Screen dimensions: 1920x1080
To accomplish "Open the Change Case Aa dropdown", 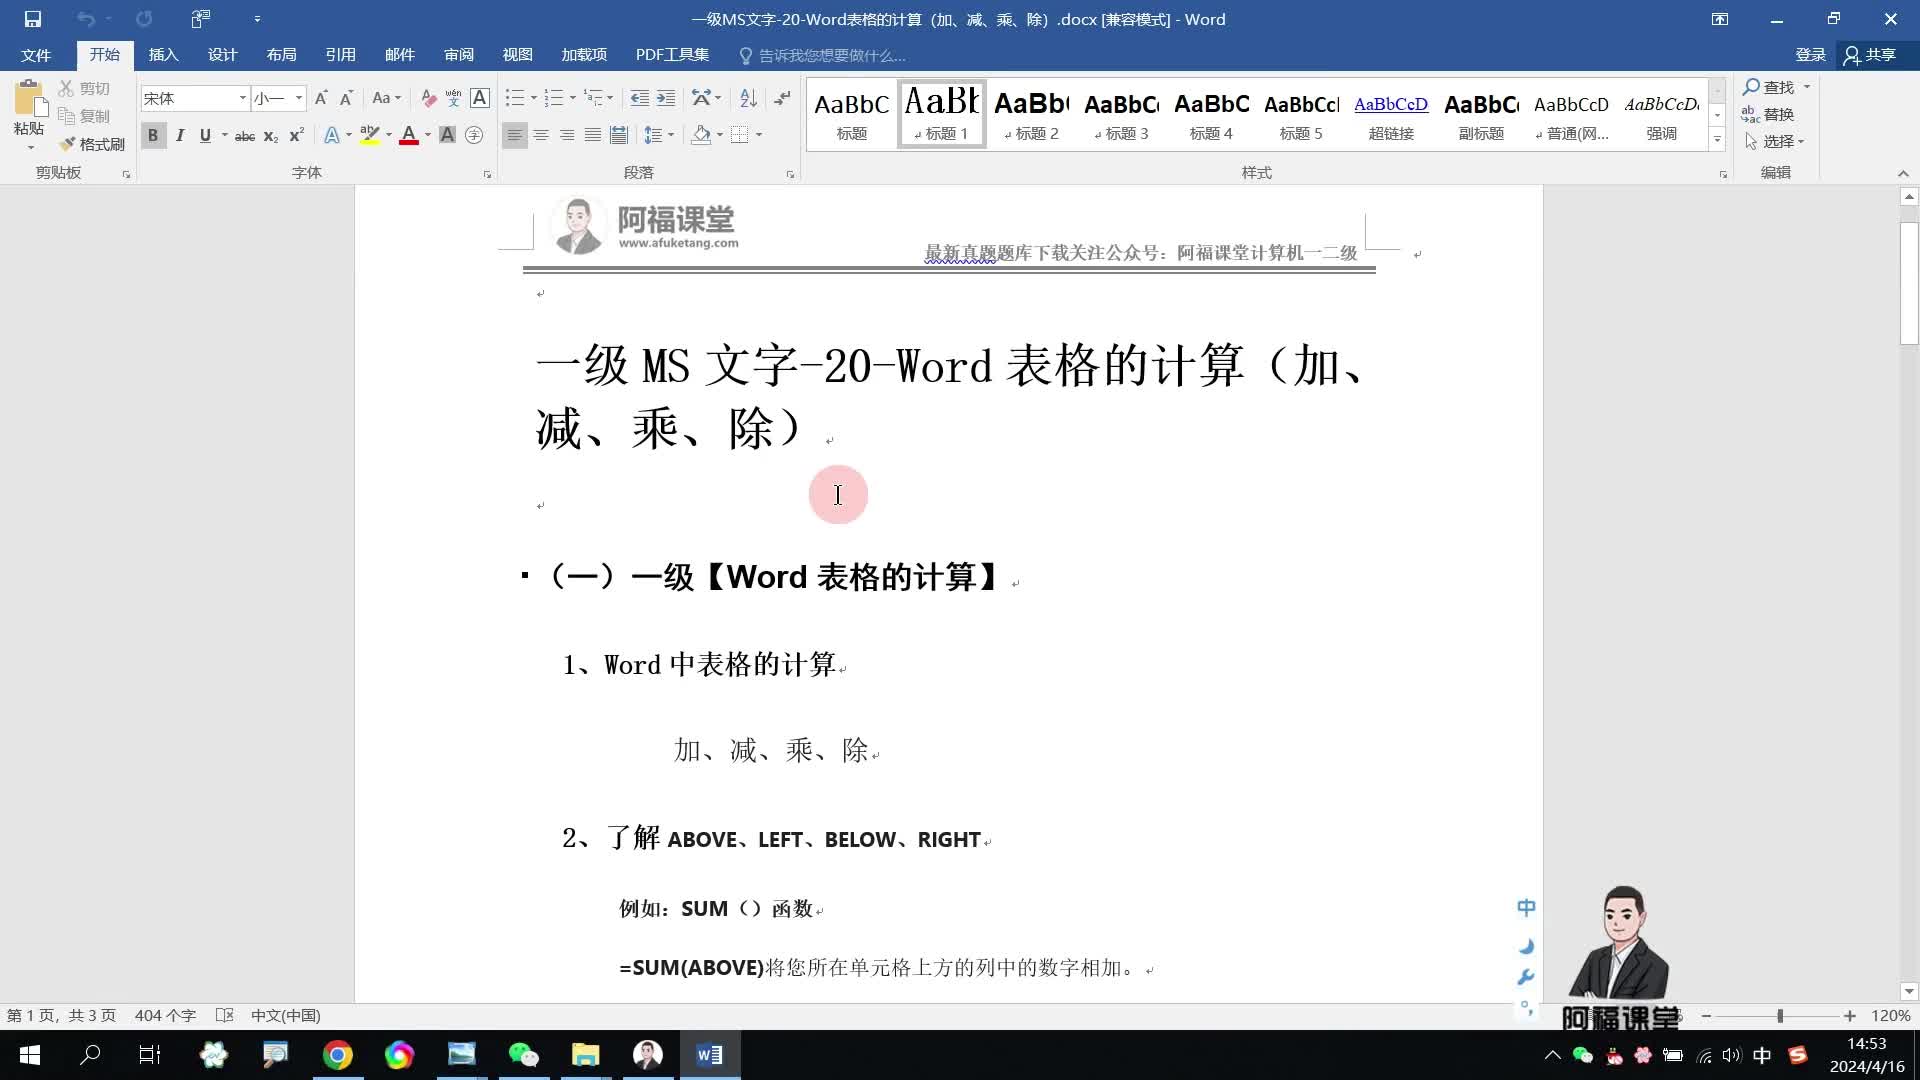I will [x=386, y=98].
